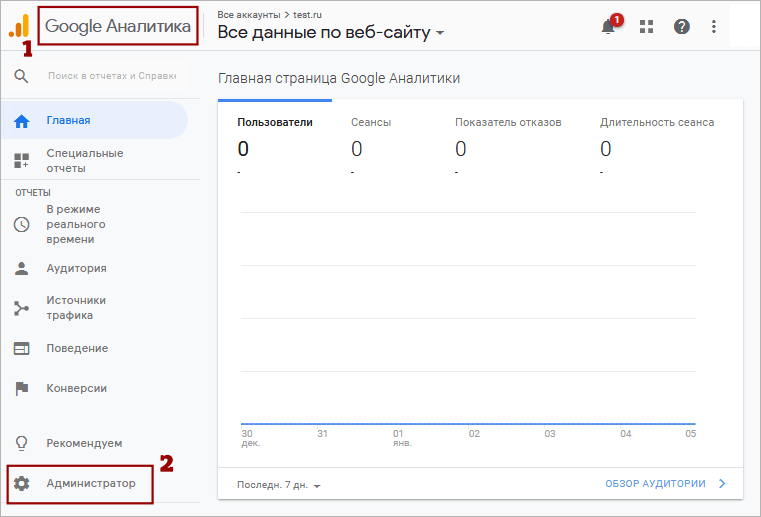Open the Google apps grid icon
The width and height of the screenshot is (761, 517).
coord(646,26)
